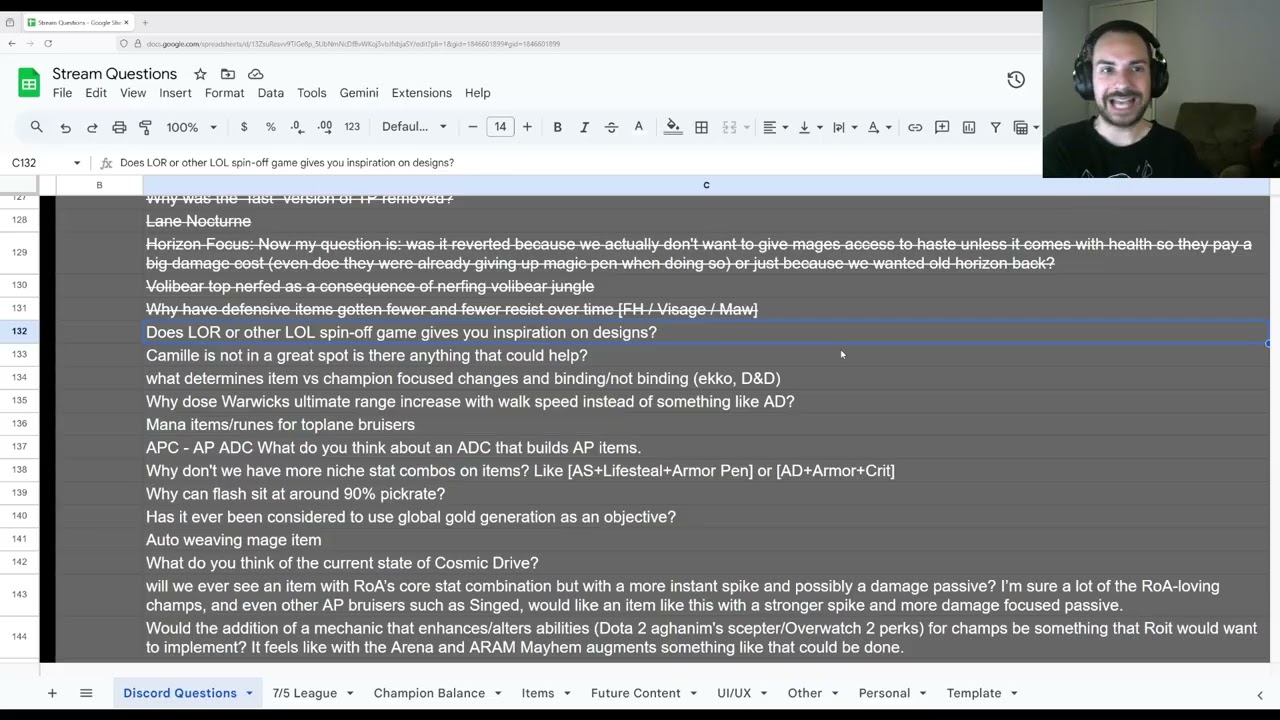1280x720 pixels.
Task: Open table views icon dropdown
Action: [x=1026, y=127]
